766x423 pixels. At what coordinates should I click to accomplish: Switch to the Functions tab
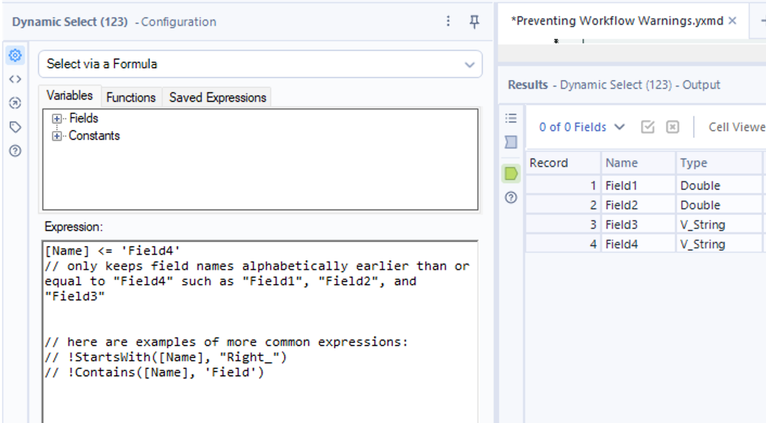pos(131,97)
